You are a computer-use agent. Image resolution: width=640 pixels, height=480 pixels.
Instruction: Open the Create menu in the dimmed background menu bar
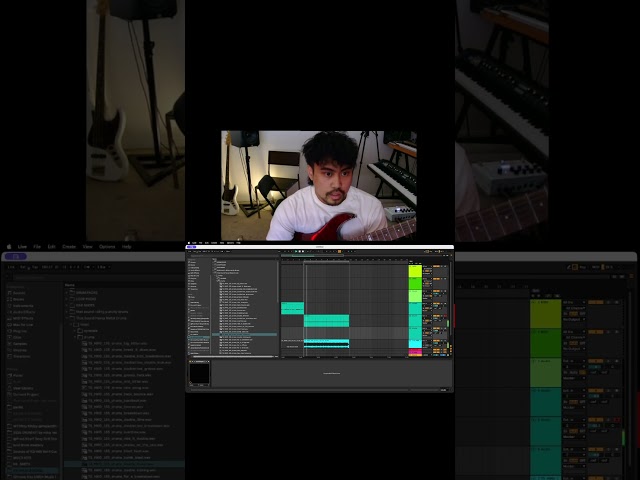coord(69,247)
